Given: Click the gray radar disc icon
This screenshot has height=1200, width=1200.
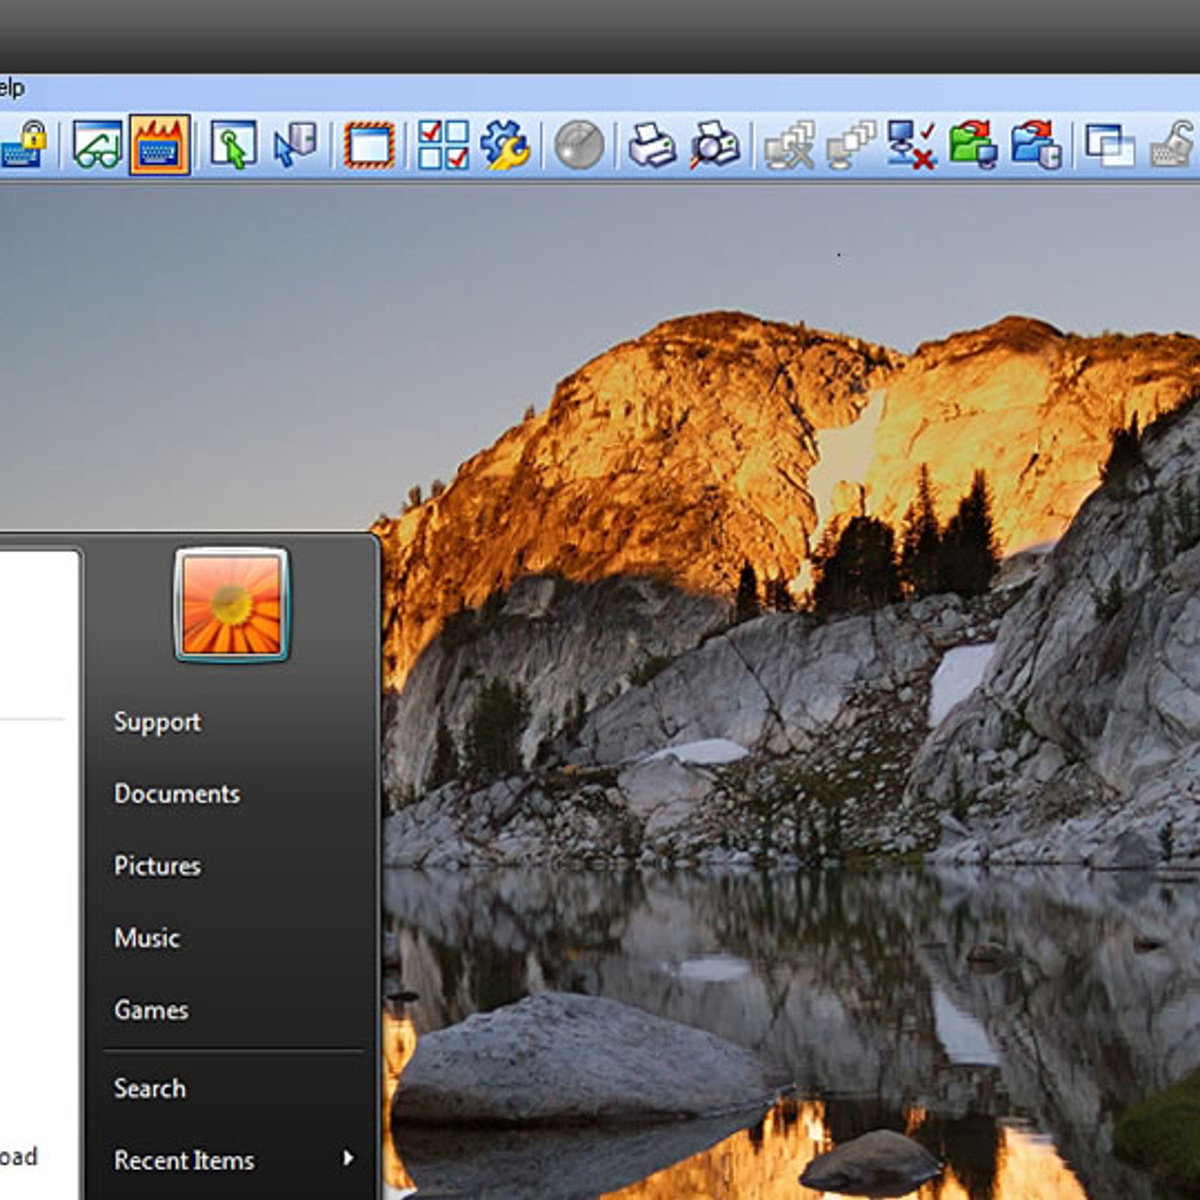Looking at the screenshot, I should pos(579,146).
